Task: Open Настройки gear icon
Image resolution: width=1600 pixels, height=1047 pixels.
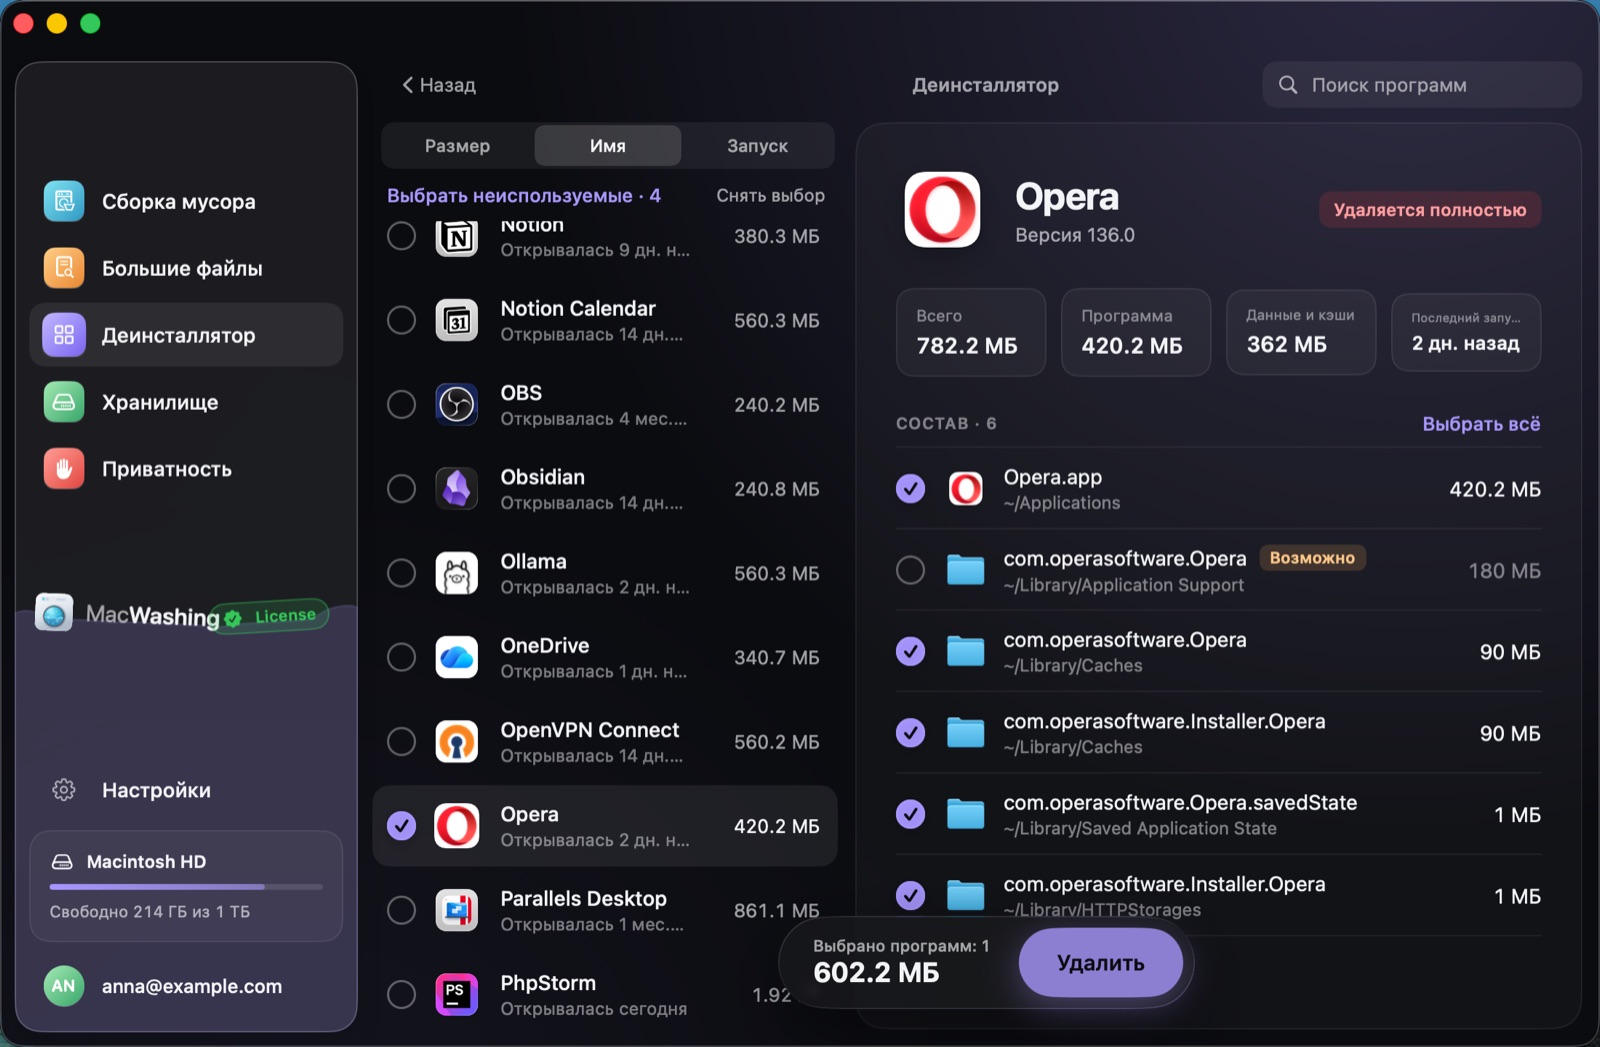Action: (64, 790)
